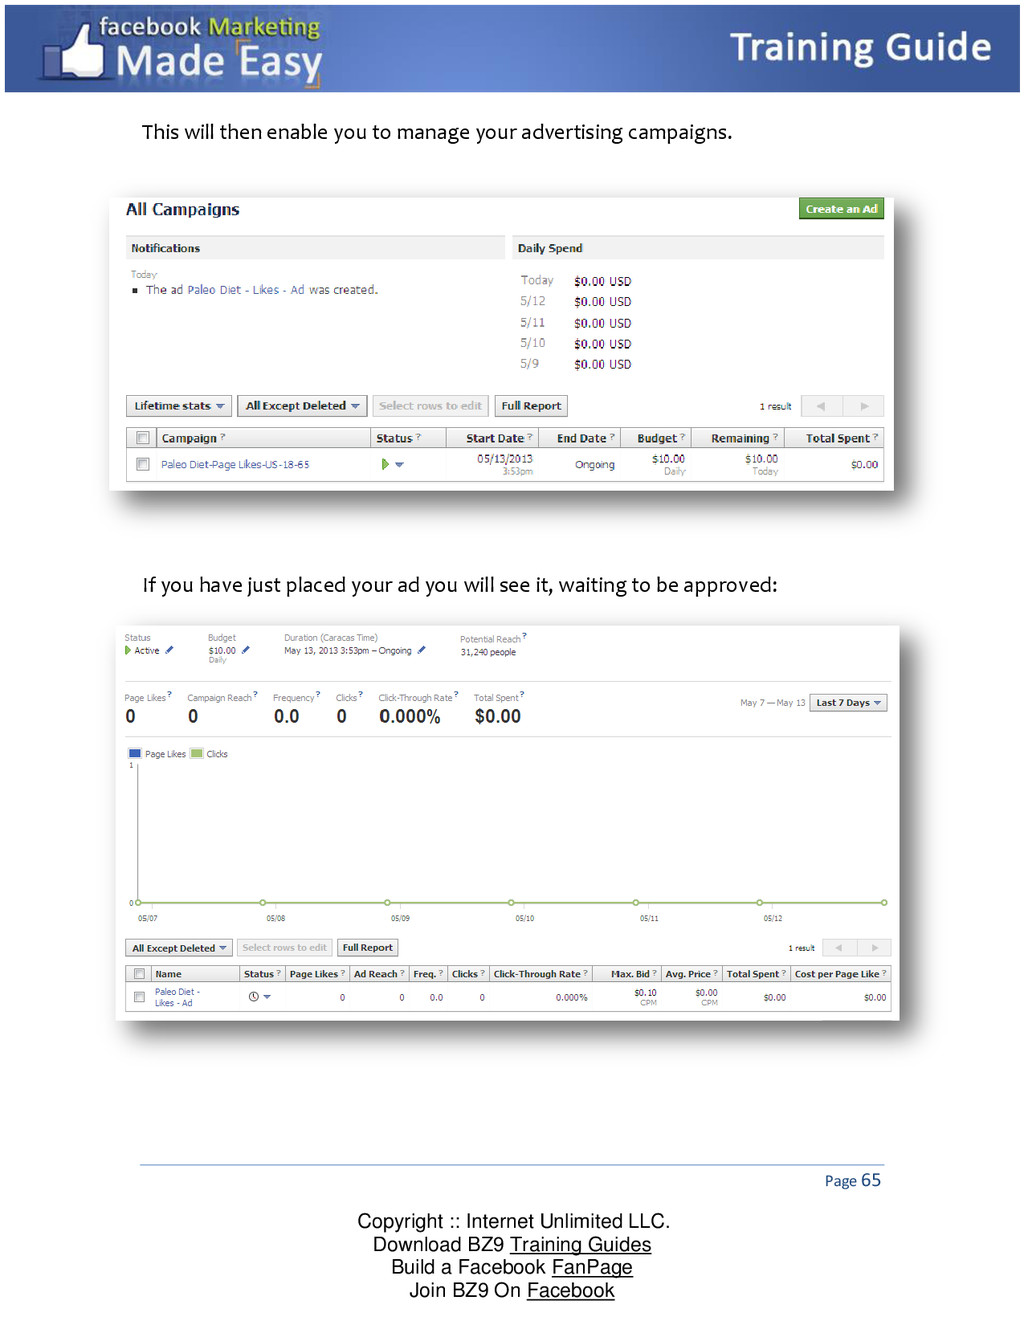The width and height of the screenshot is (1024, 1325).
Task: Click the pending clock status icon for the ad
Action: point(253,997)
